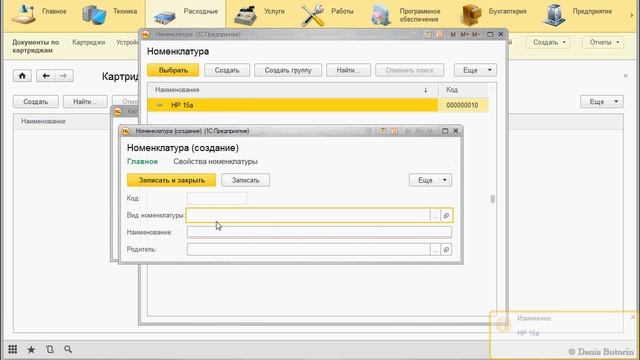Click M button in Номенклатура title bar
640x360 pixels.
point(453,35)
